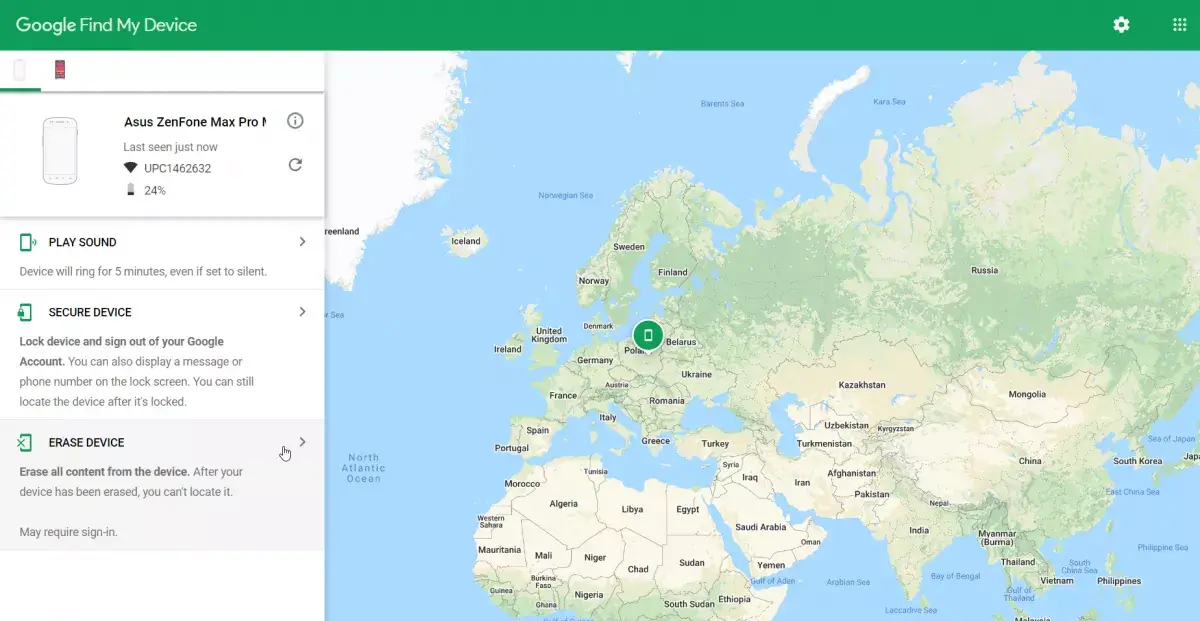Viewport: 1200px width, 621px height.
Task: Select the white phone device tab
Action: point(20,70)
